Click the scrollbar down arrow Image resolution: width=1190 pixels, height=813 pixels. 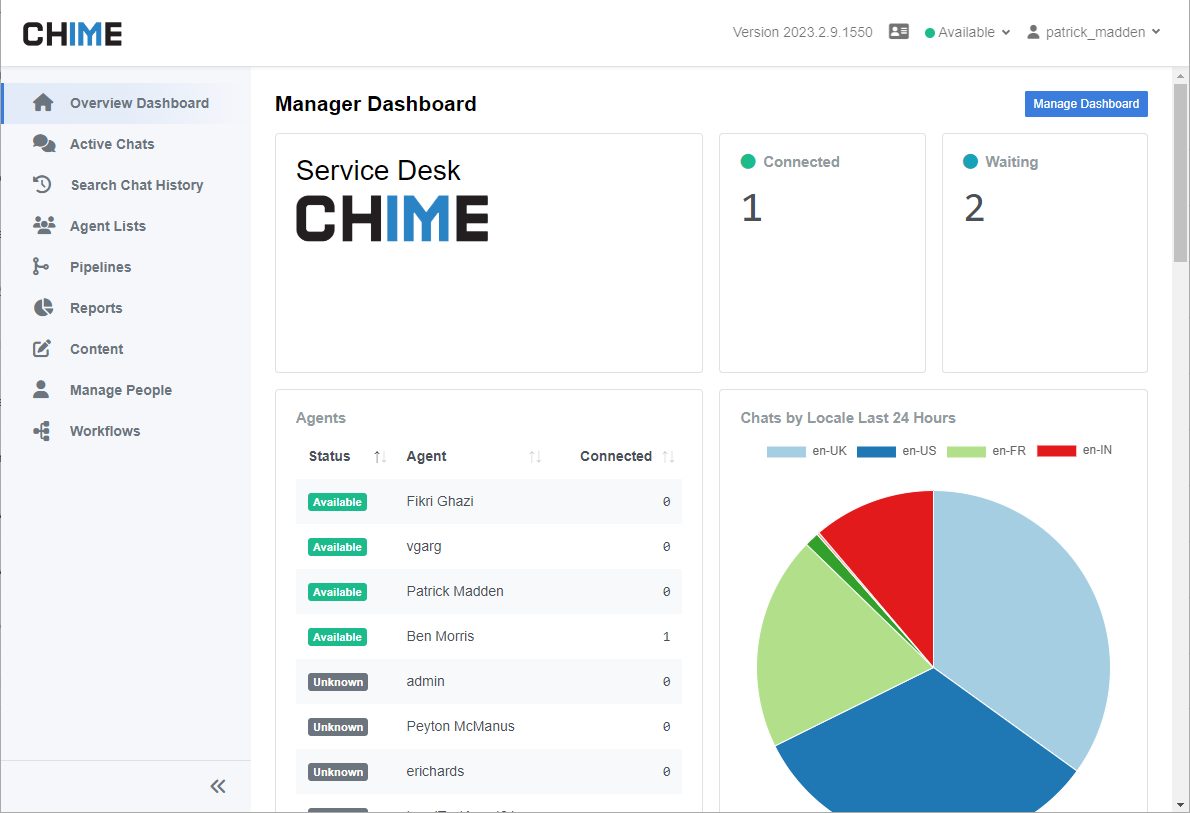coord(1180,805)
